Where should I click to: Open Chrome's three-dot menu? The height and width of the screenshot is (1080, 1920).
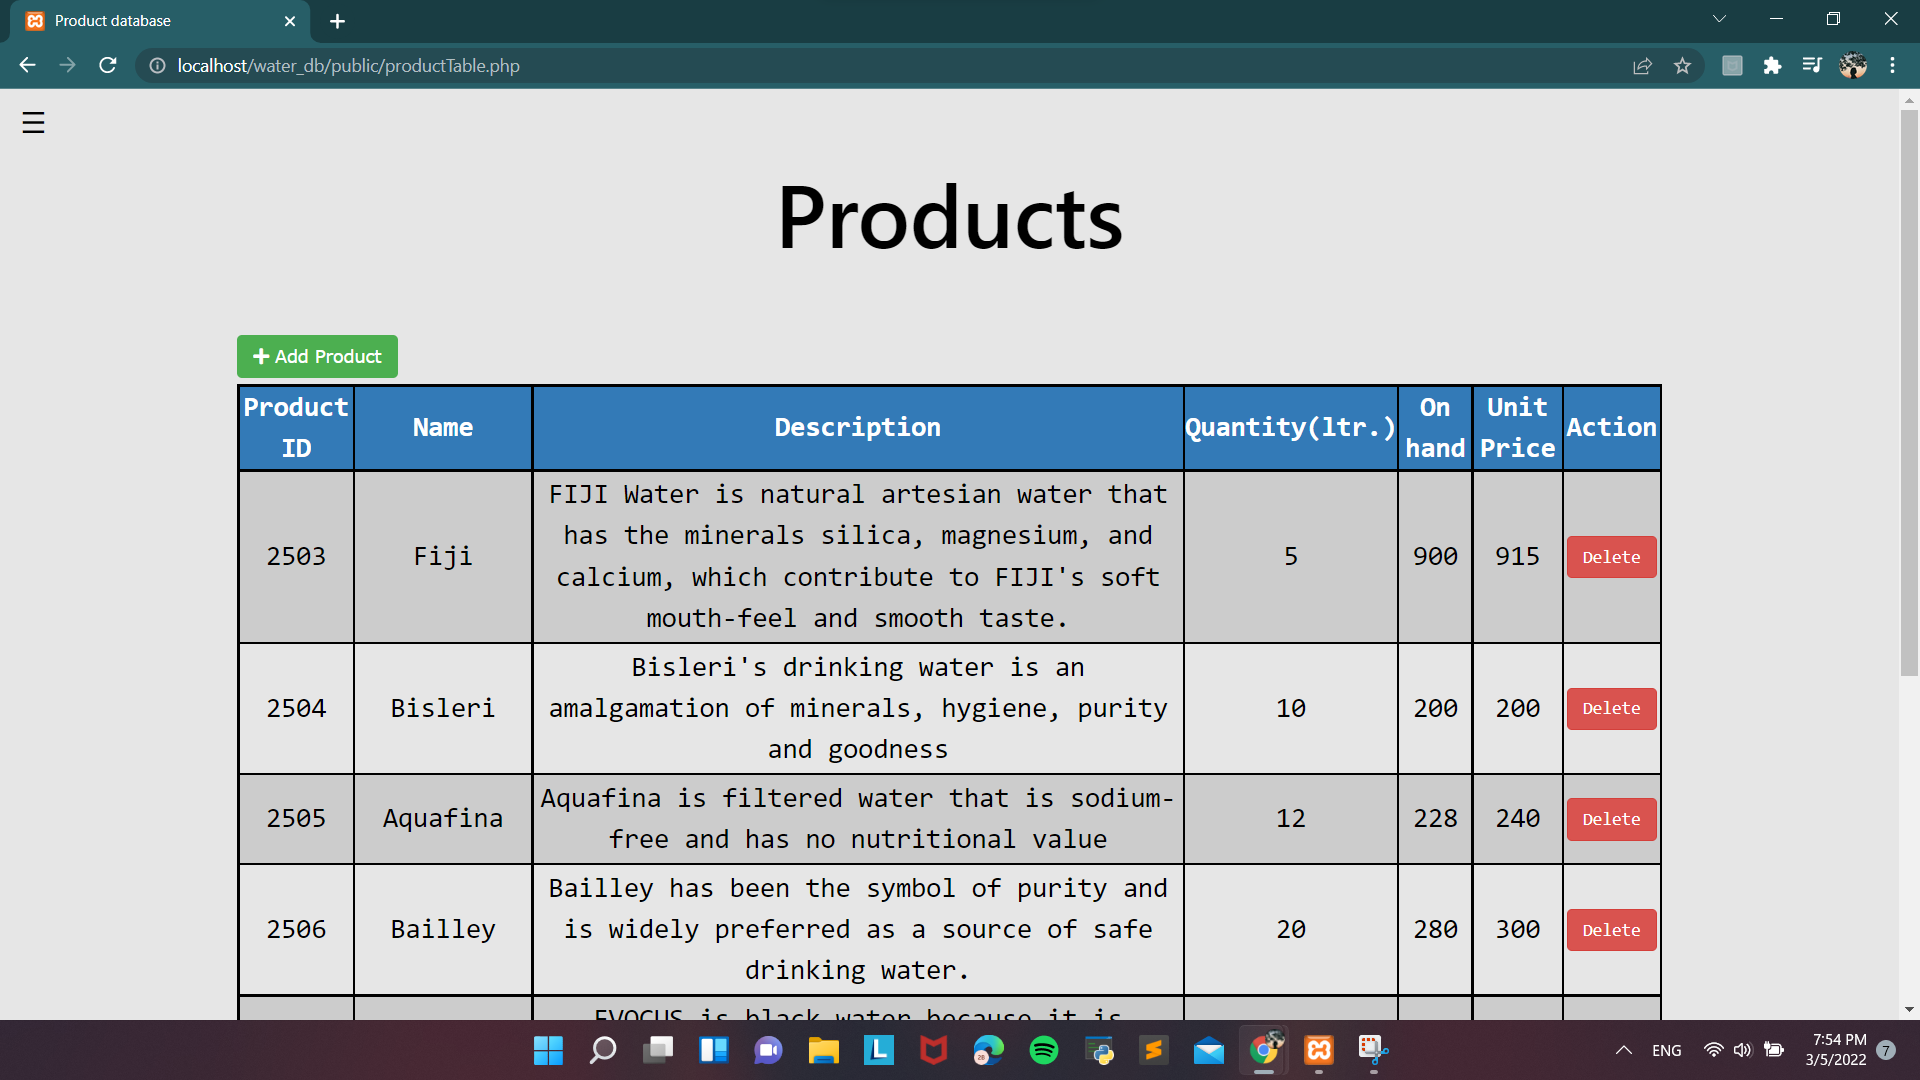tap(1893, 65)
